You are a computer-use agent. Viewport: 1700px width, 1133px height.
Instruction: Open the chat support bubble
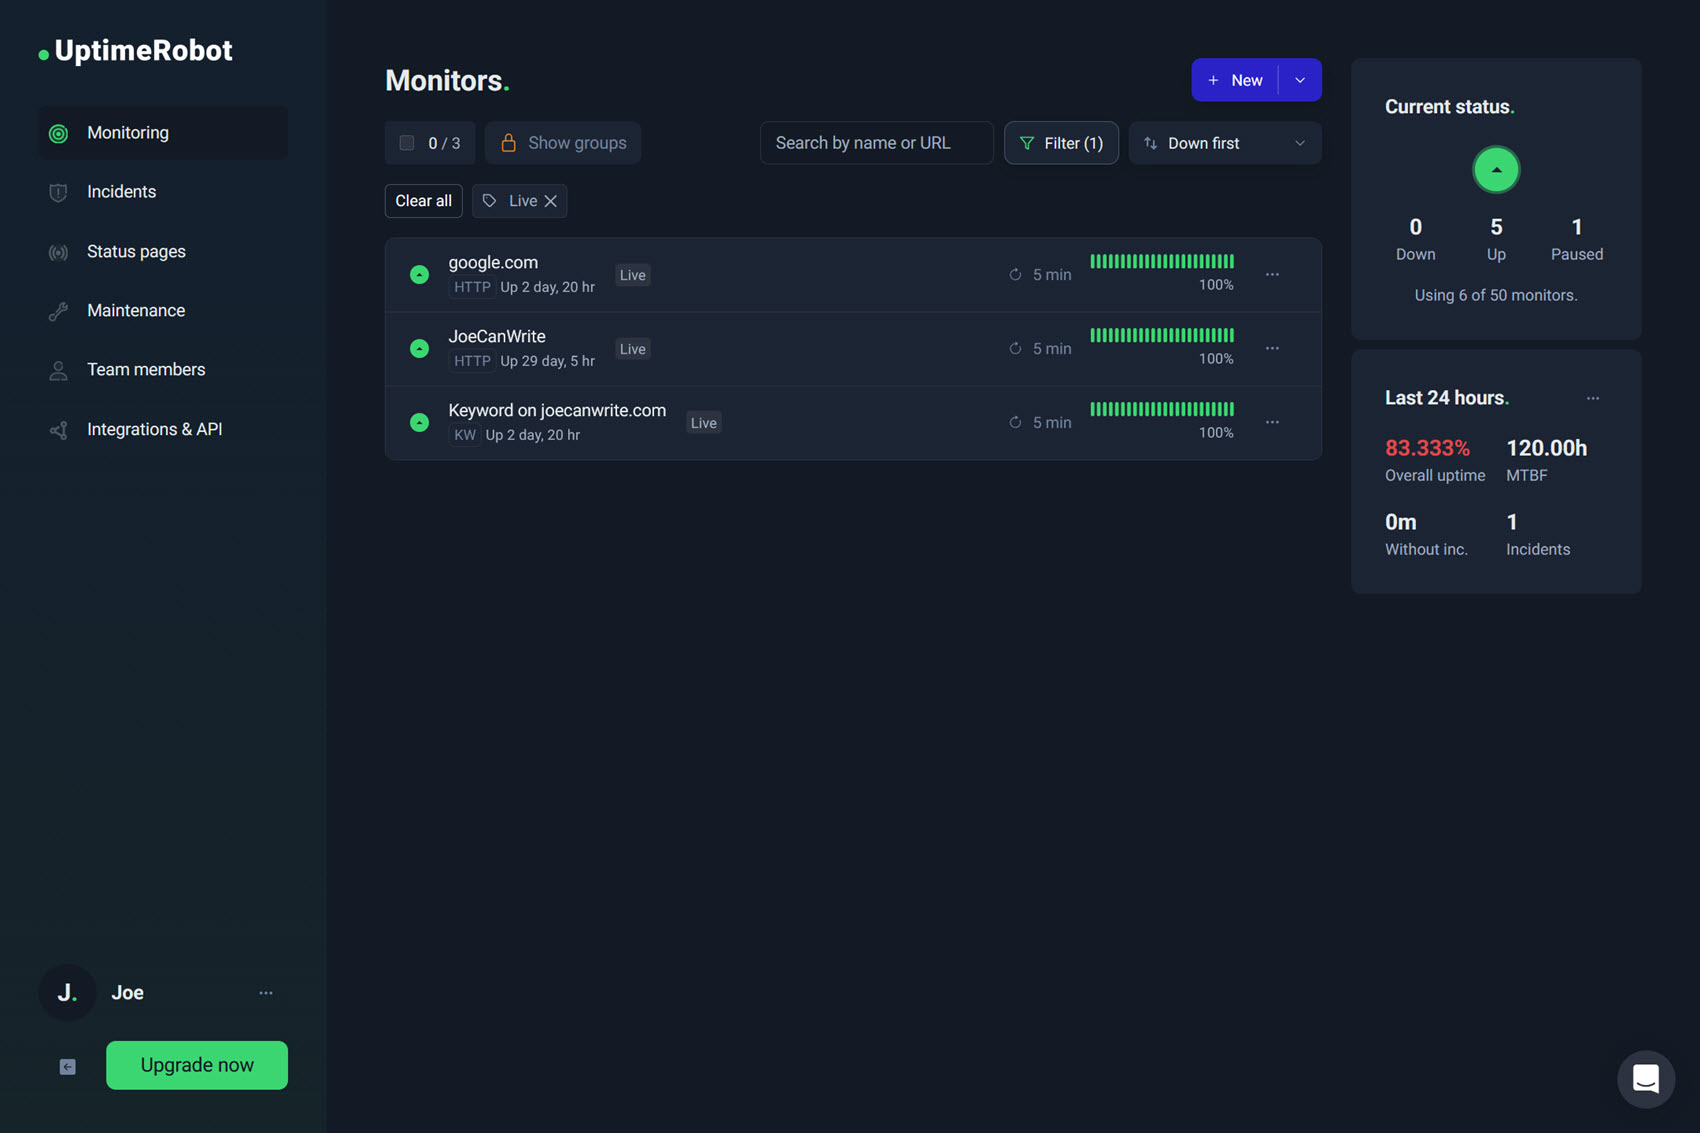tap(1645, 1079)
